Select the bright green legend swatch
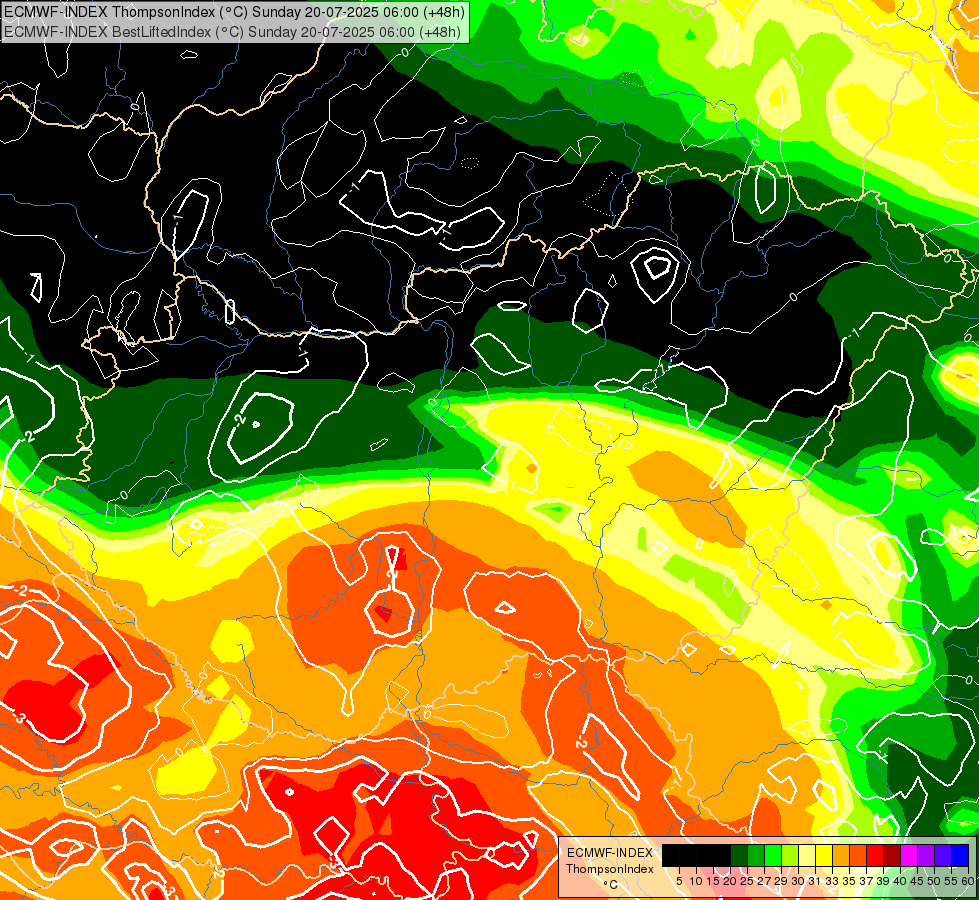Screen dimensions: 979x900 [x=773, y=855]
